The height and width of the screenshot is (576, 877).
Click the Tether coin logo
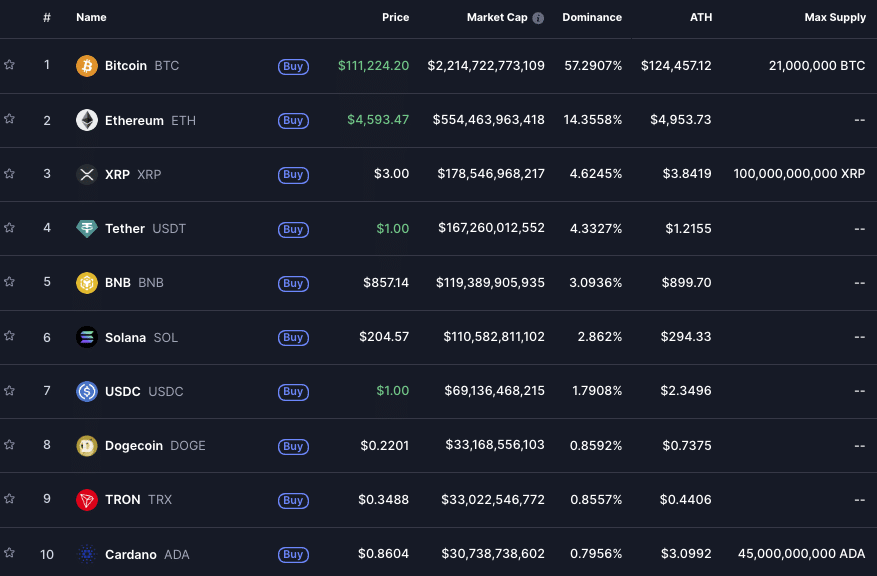(x=87, y=229)
